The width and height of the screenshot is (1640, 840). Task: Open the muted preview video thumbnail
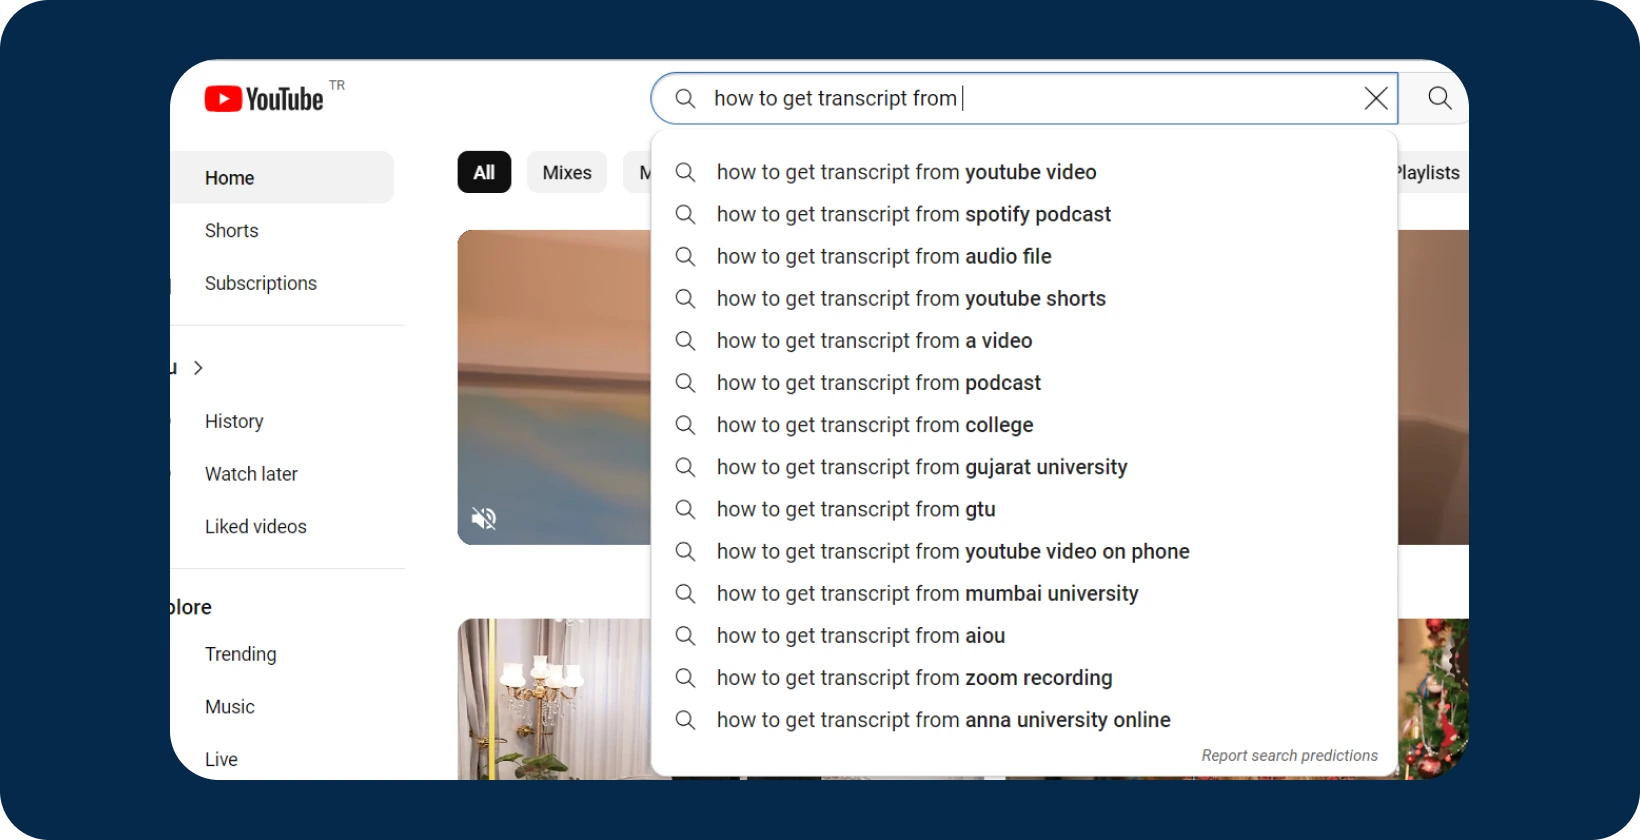[554, 387]
